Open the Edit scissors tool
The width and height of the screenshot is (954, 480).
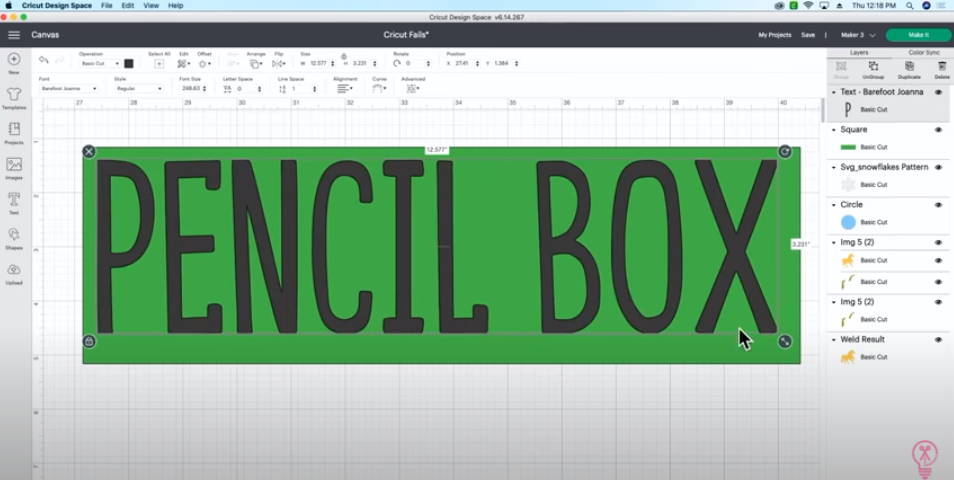182,63
